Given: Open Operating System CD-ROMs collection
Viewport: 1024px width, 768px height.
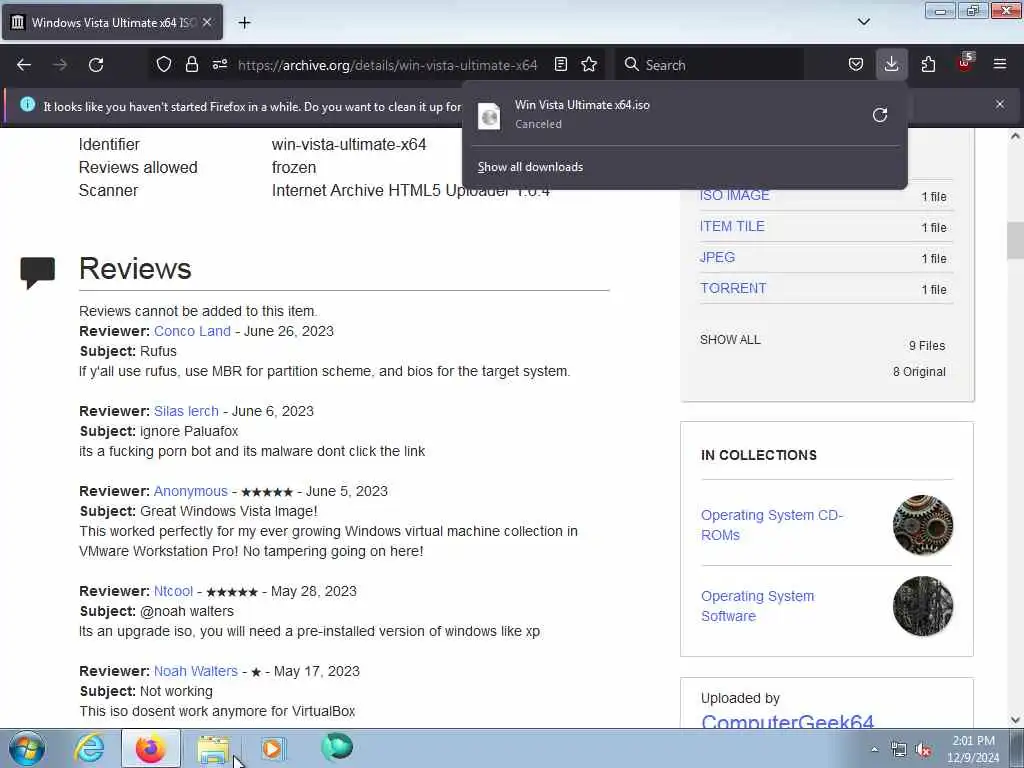Looking at the screenshot, I should point(772,525).
